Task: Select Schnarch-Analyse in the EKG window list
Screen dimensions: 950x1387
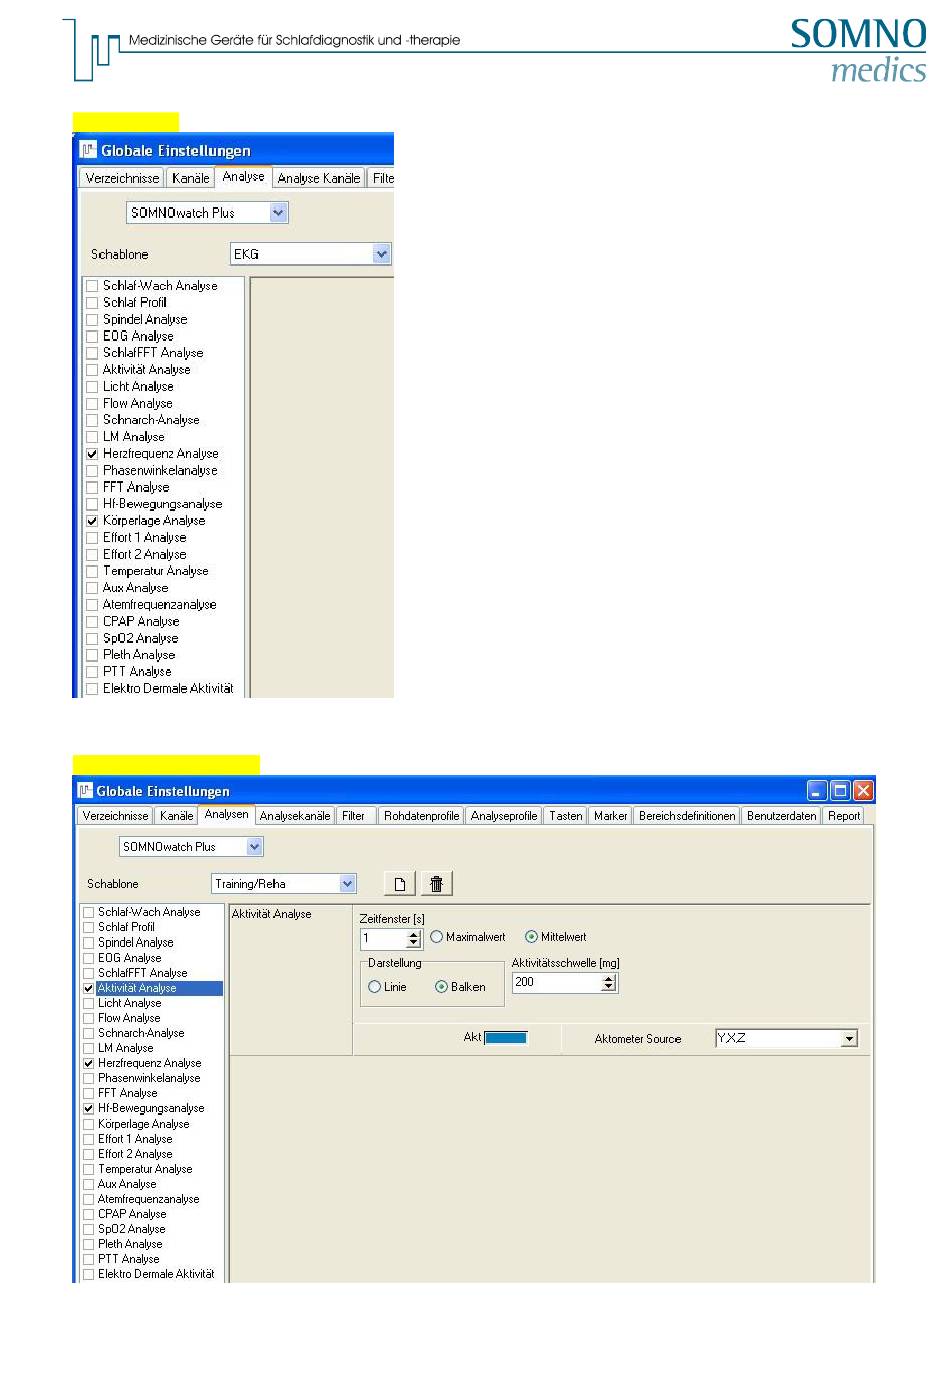Action: point(151,420)
